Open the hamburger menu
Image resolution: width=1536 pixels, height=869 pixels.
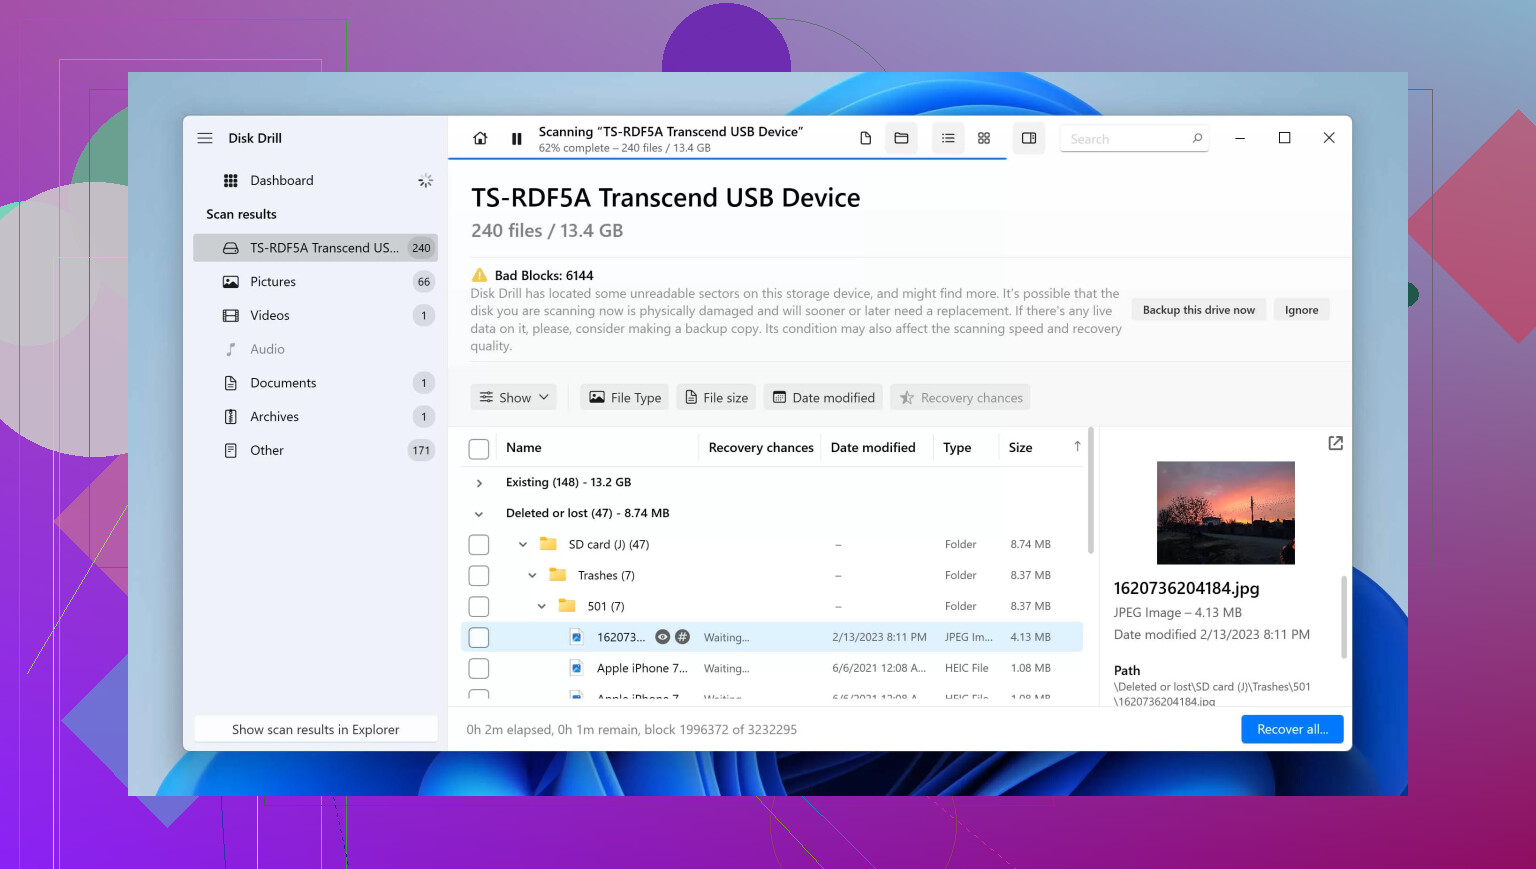[205, 138]
